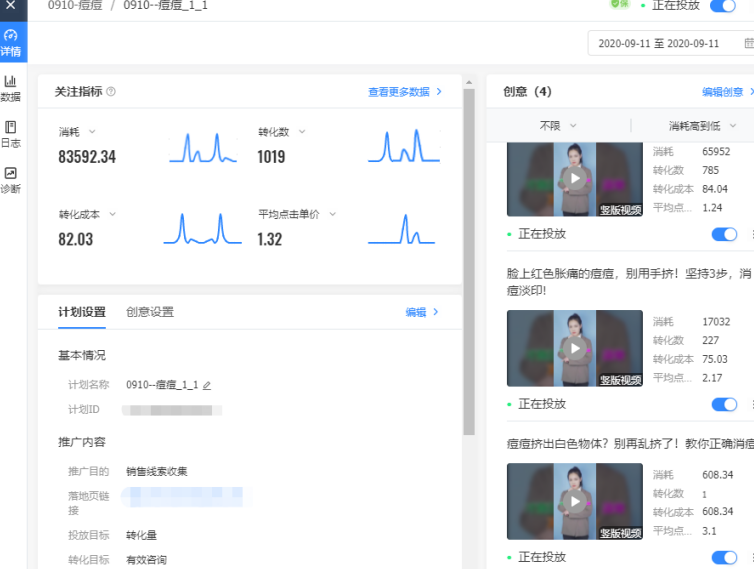Viewport: 754px width, 569px height.
Task: Expand the 消耗 metric dropdown
Action: (x=92, y=131)
